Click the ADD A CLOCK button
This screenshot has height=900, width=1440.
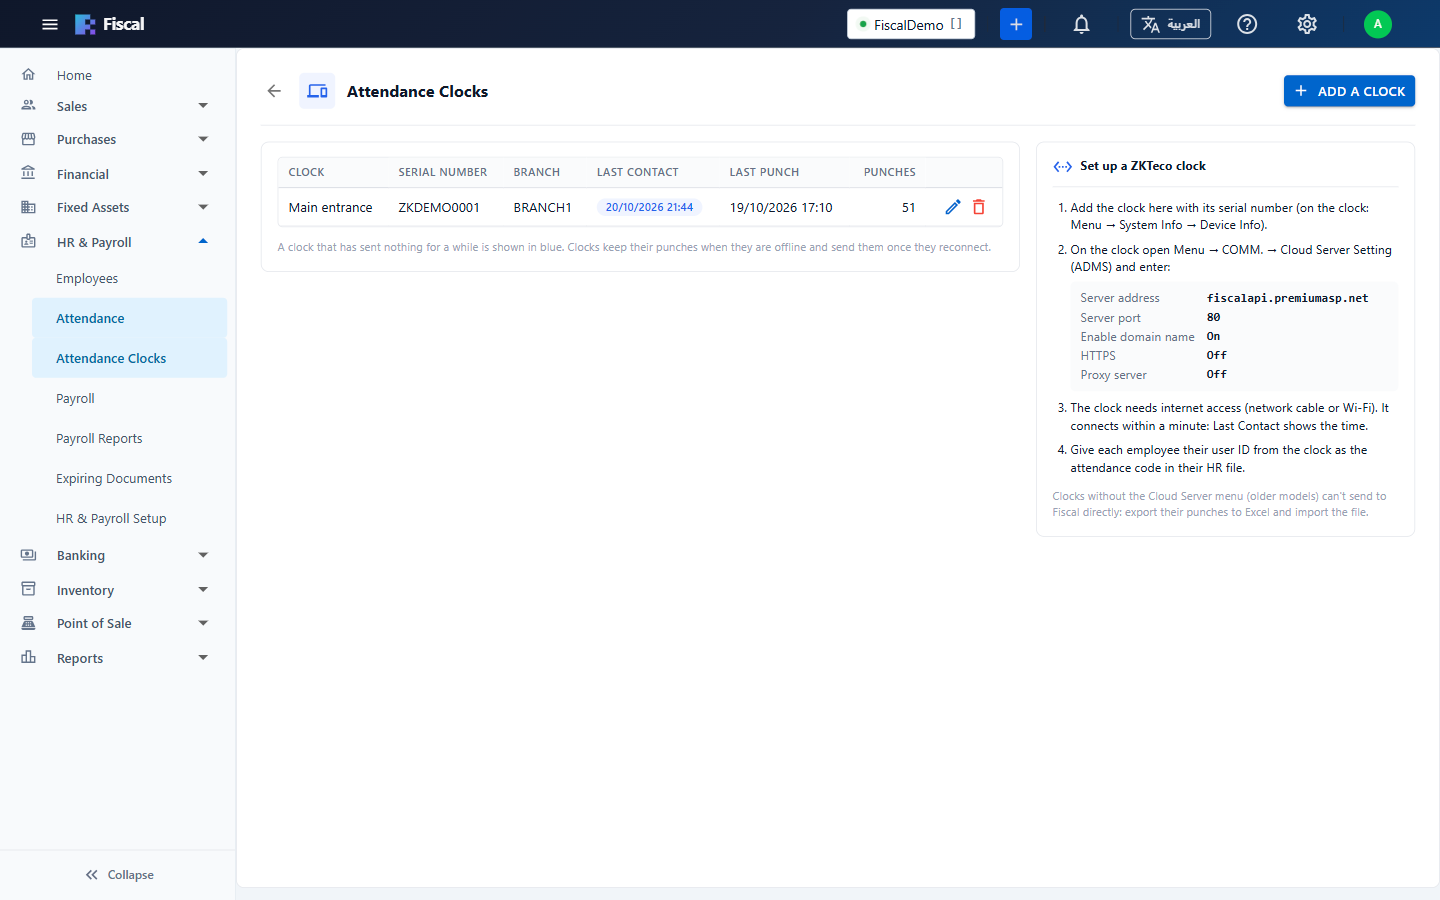pyautogui.click(x=1349, y=91)
